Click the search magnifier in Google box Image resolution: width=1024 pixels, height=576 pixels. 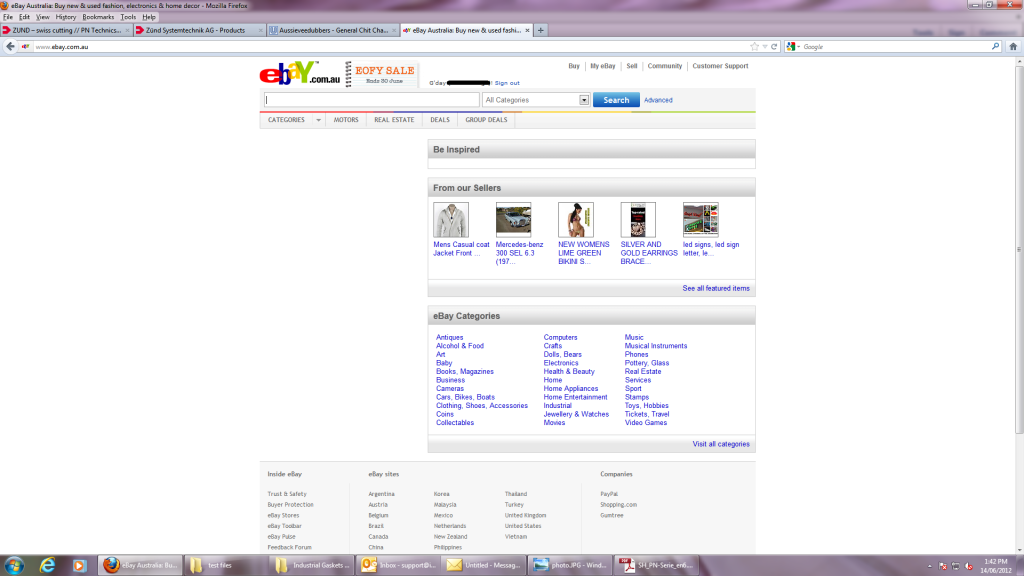pyautogui.click(x=995, y=46)
